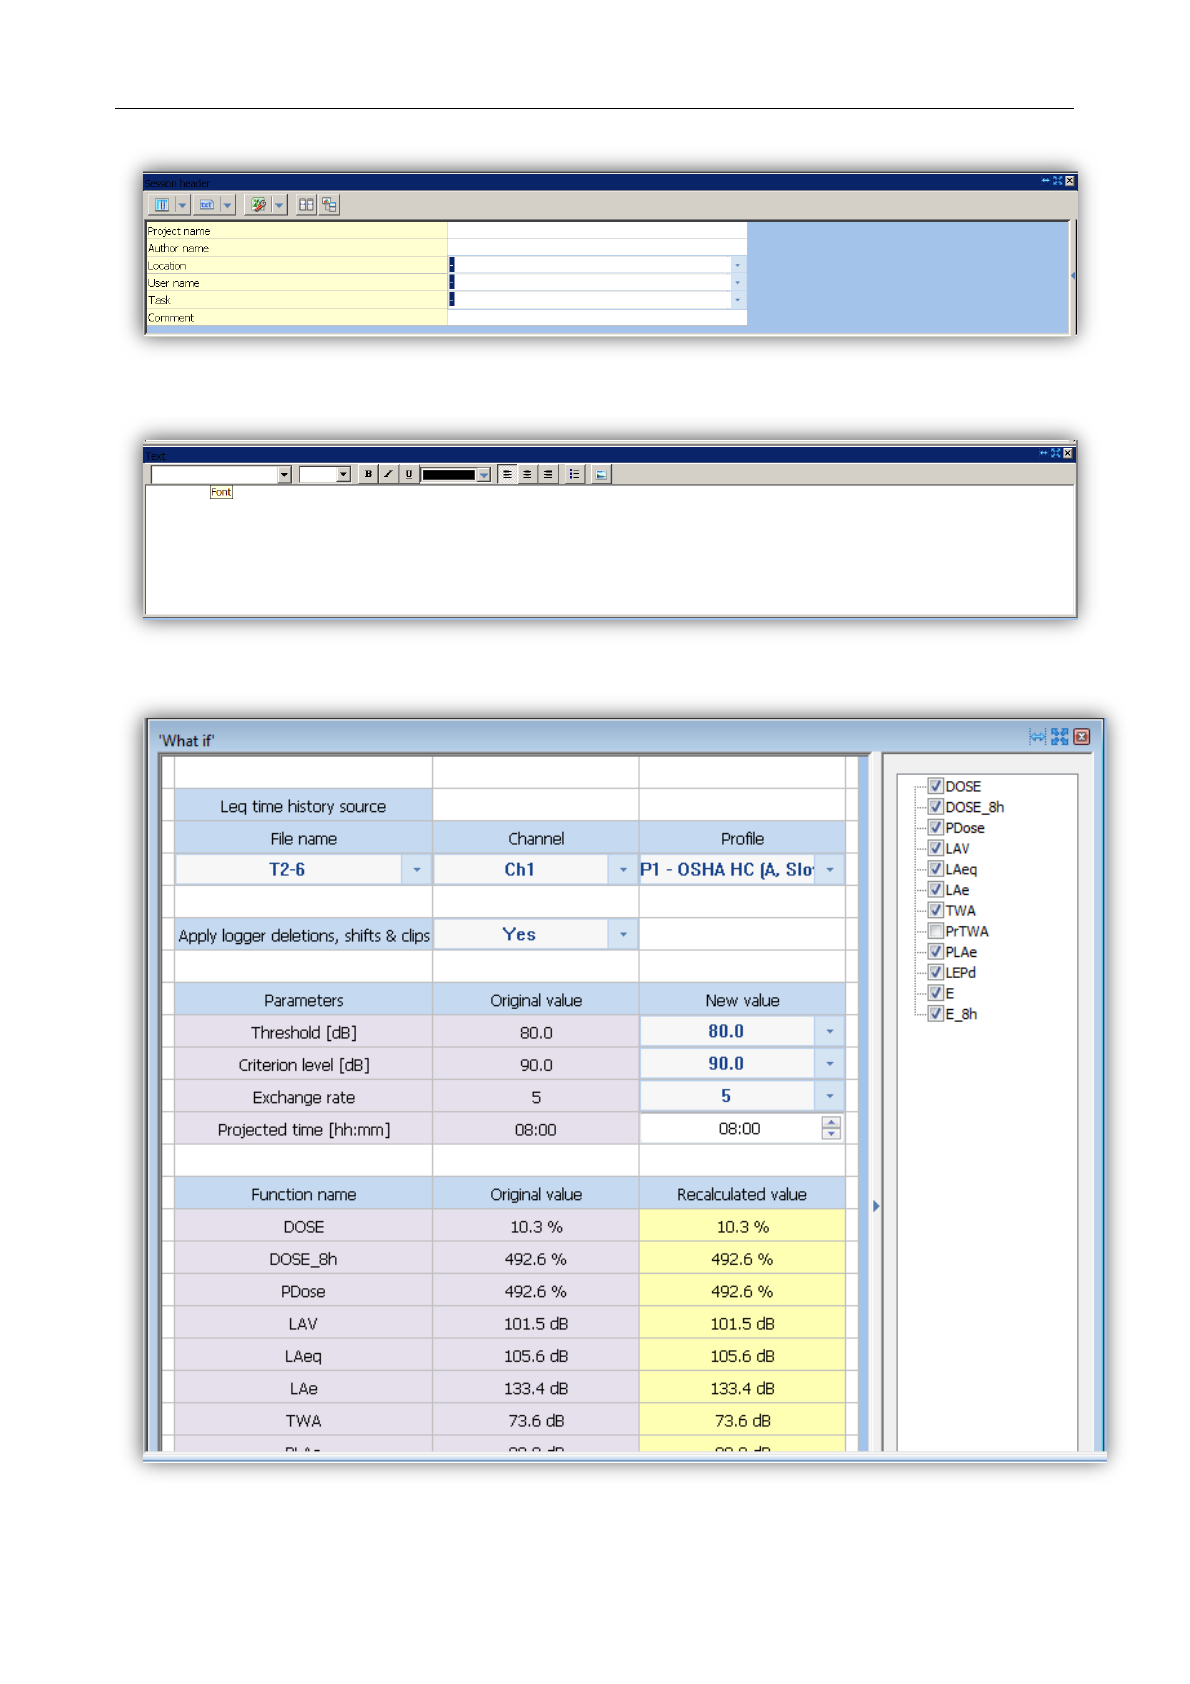Click the Author name value field
This screenshot has width=1190, height=1684.
(597, 248)
